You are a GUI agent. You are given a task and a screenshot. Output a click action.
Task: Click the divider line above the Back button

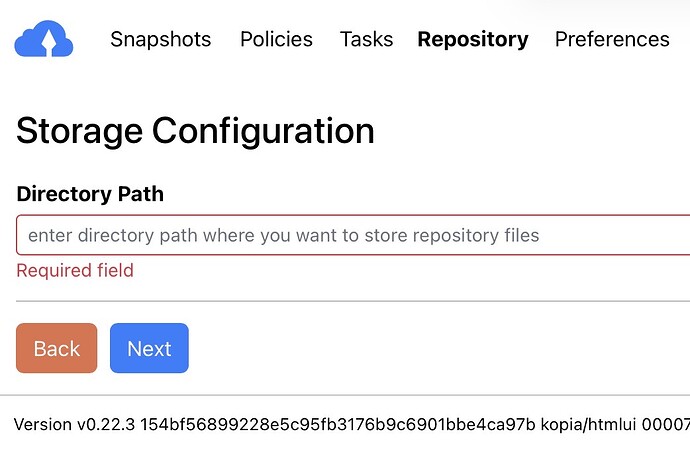tap(350, 300)
